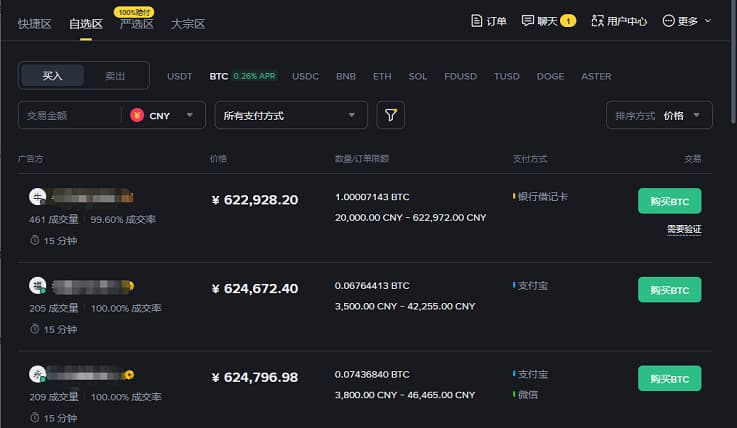Click the filter funnel icon
Image resolution: width=737 pixels, height=428 pixels.
(391, 116)
